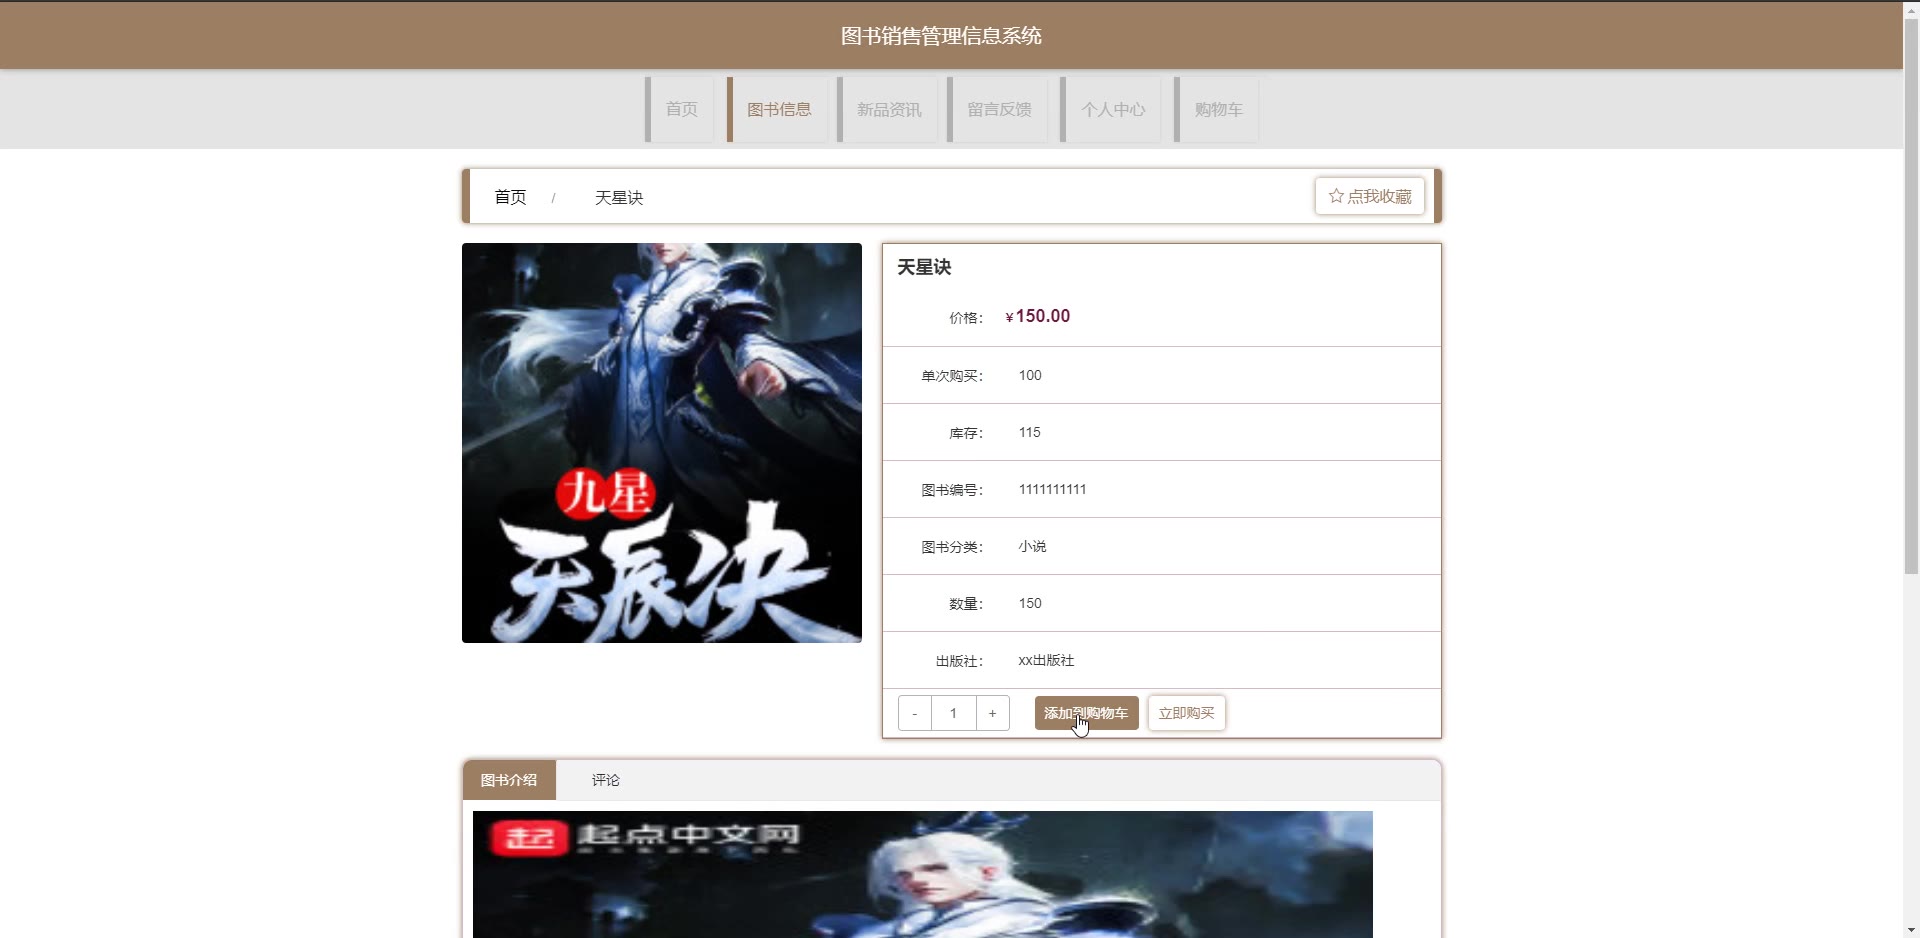Go to 新品资讯 in navigation
Viewport: 1920px width, 938px height.
pyautogui.click(x=889, y=109)
